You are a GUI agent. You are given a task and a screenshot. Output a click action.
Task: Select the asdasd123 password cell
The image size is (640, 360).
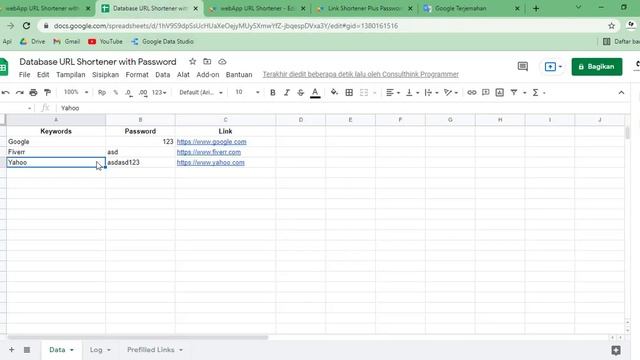[x=140, y=162]
